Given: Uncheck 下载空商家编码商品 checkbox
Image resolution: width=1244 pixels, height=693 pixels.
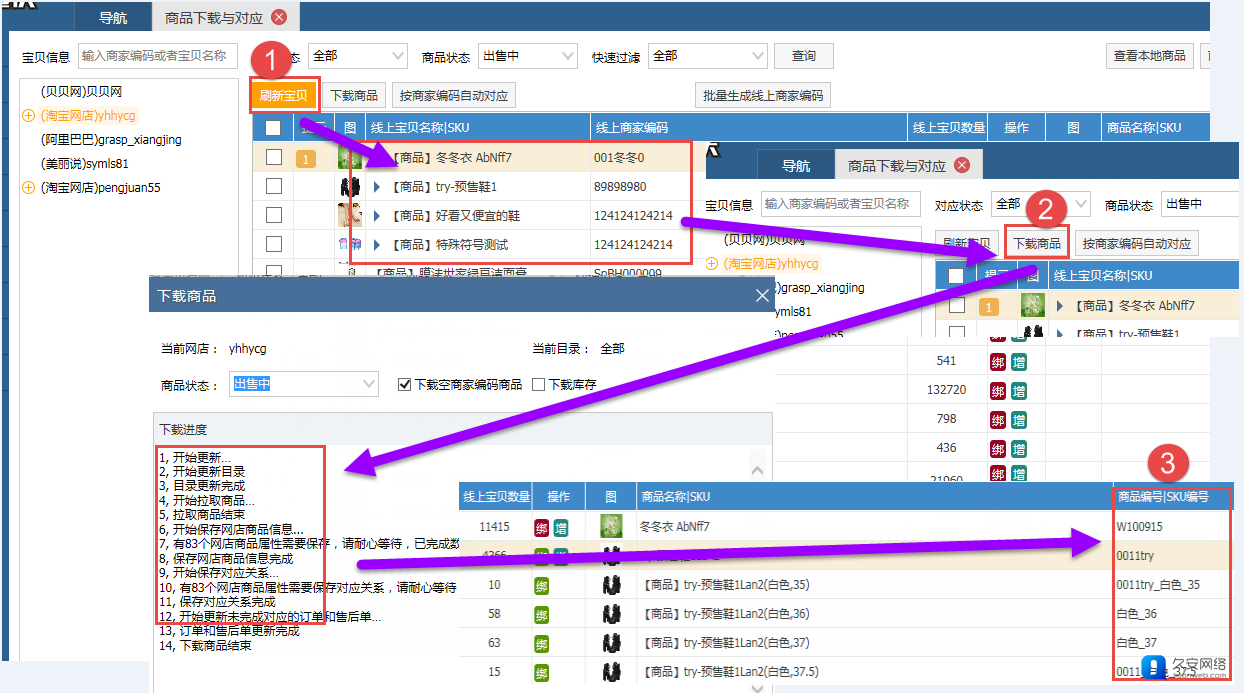Looking at the screenshot, I should point(404,384).
